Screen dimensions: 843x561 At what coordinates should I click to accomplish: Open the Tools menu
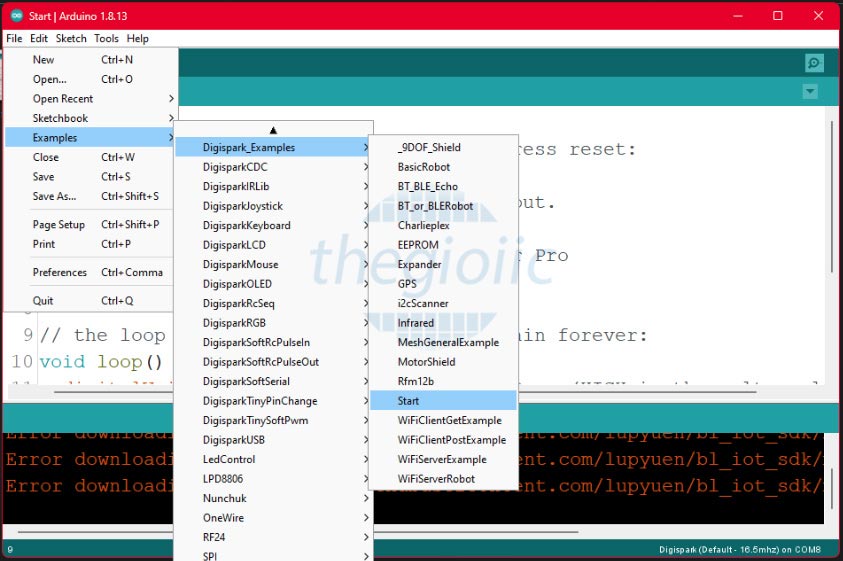(x=106, y=38)
